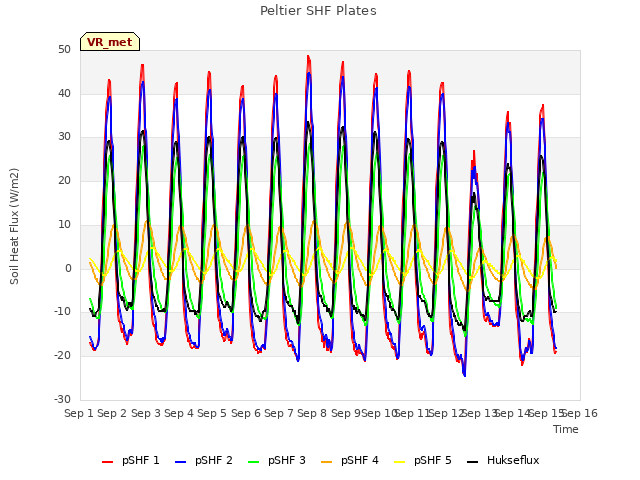Click the Sep 7 x-axis tick label
Image resolution: width=640 pixels, height=480 pixels.
[279, 413]
